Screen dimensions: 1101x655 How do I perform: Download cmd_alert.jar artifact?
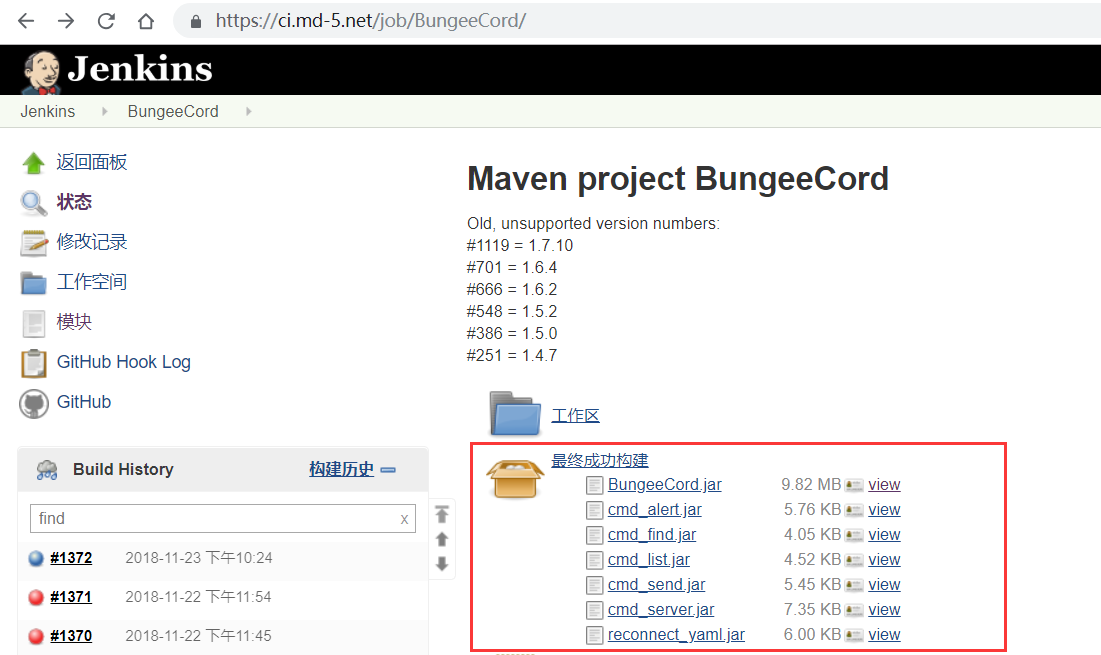click(x=654, y=510)
